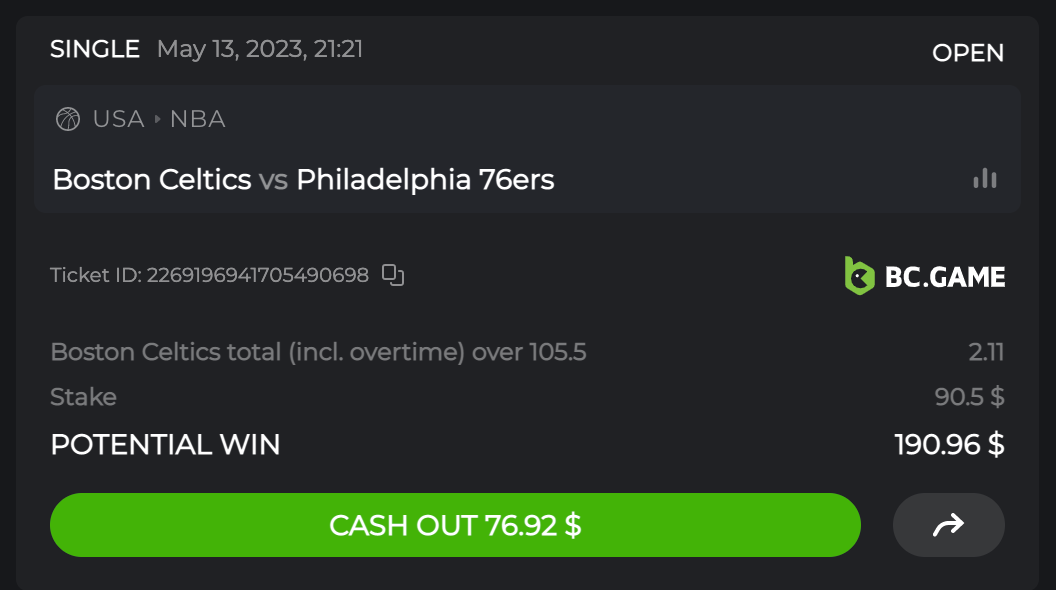The height and width of the screenshot is (590, 1056).
Task: Click the Boston Celtics team name
Action: (151, 180)
